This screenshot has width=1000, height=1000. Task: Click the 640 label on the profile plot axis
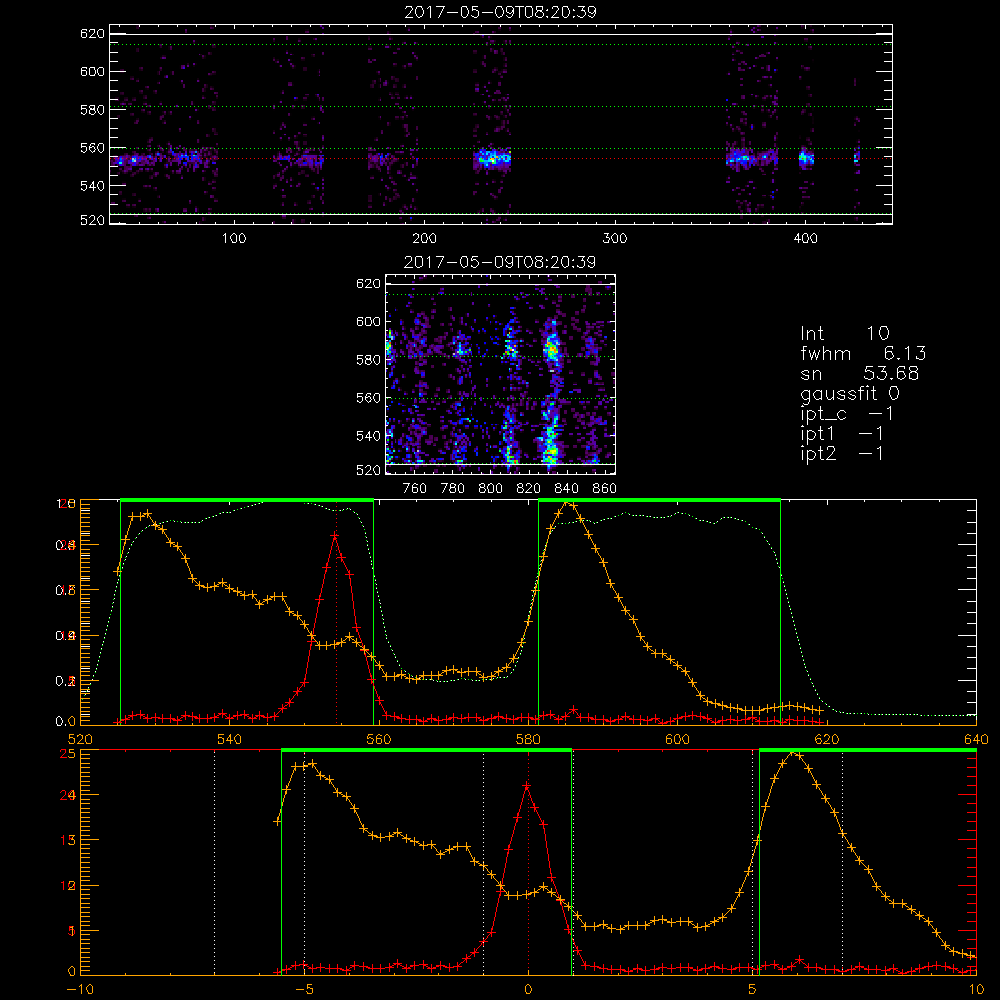click(976, 739)
